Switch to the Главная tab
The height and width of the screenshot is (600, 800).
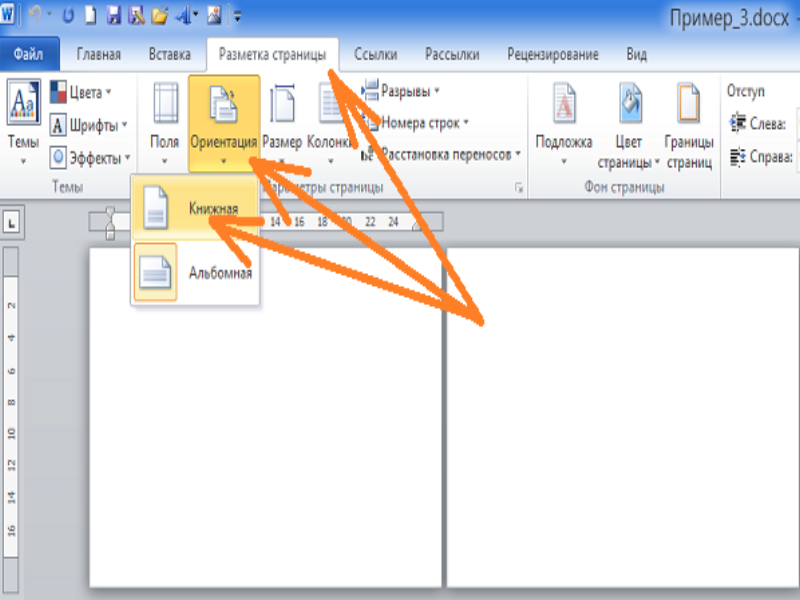pos(98,54)
